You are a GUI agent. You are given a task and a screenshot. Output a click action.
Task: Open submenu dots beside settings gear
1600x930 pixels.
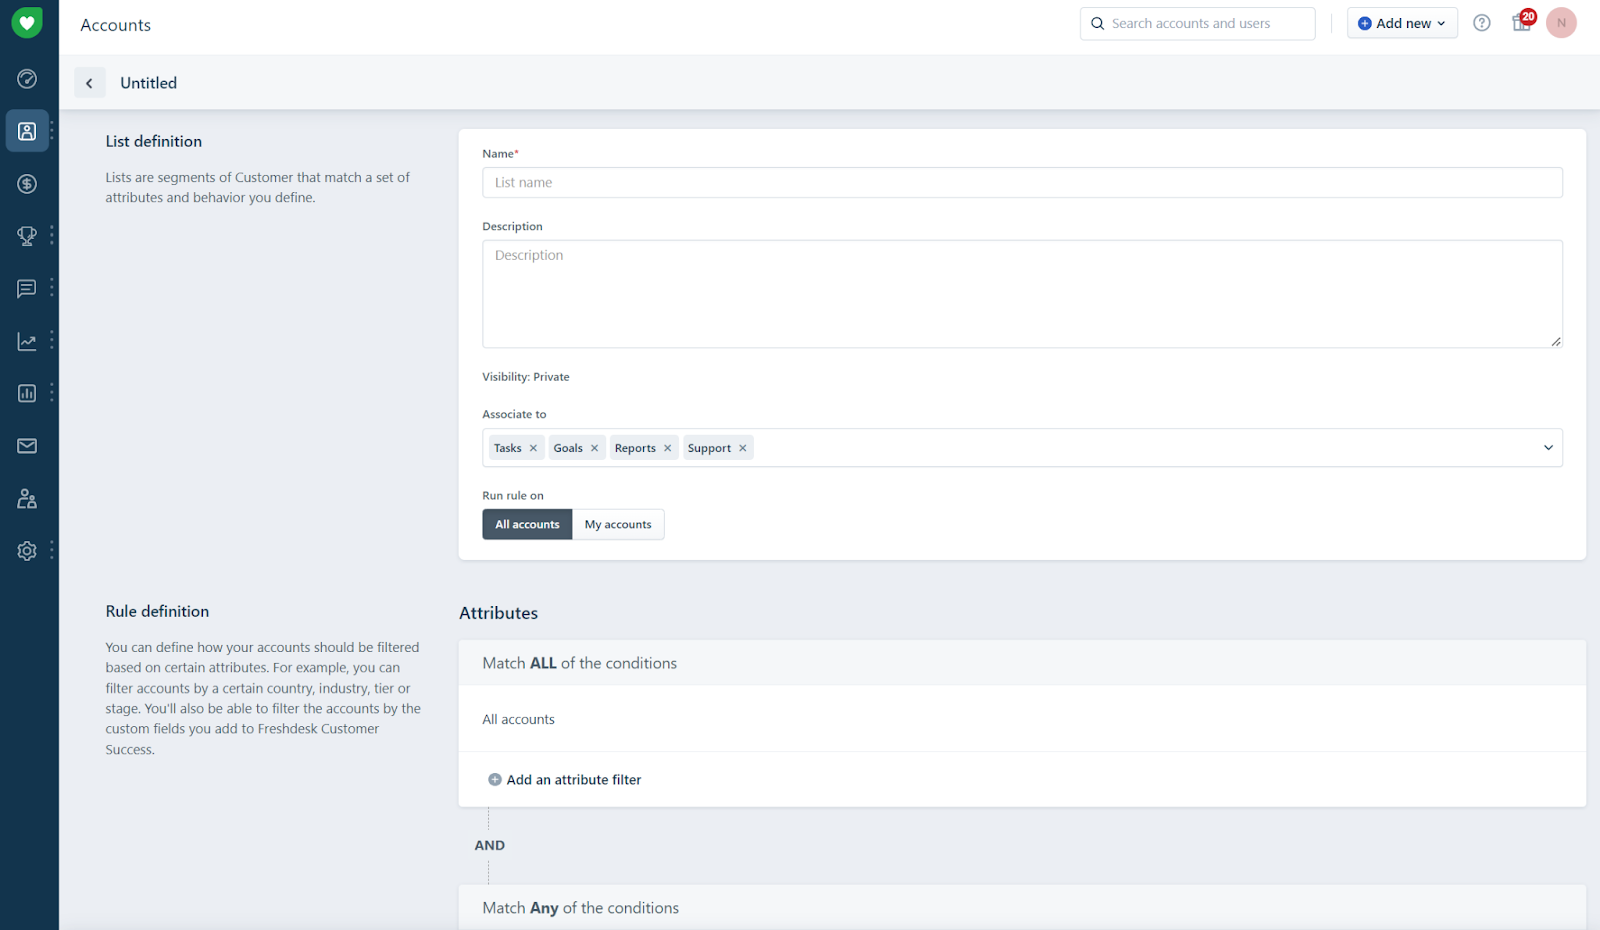pos(52,551)
